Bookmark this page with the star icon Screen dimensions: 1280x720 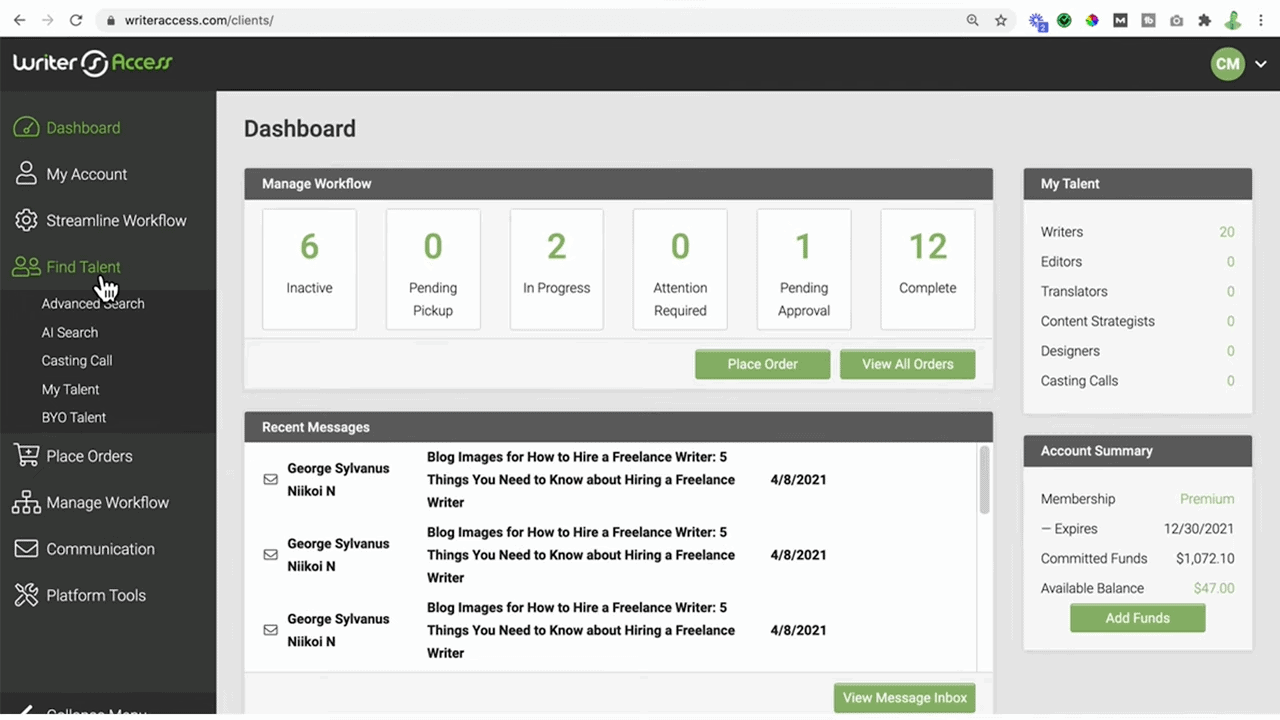click(x=1001, y=20)
